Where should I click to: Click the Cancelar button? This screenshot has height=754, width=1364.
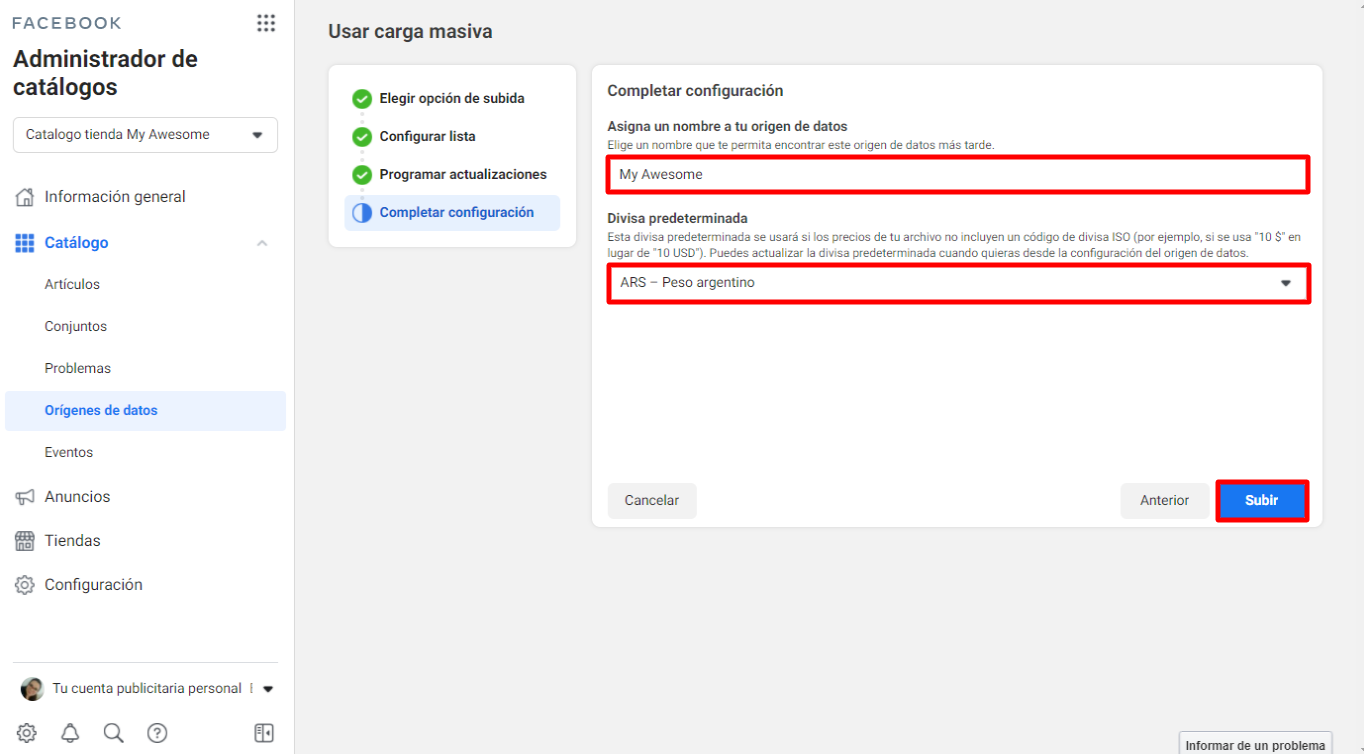tap(652, 501)
